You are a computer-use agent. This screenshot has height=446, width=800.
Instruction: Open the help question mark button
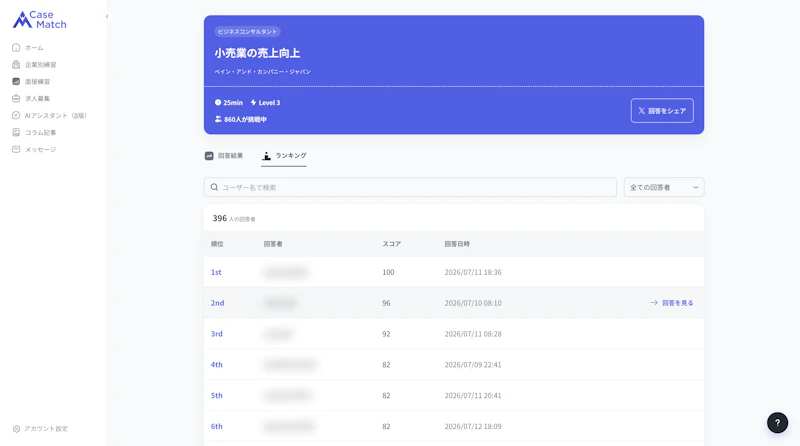tap(777, 423)
